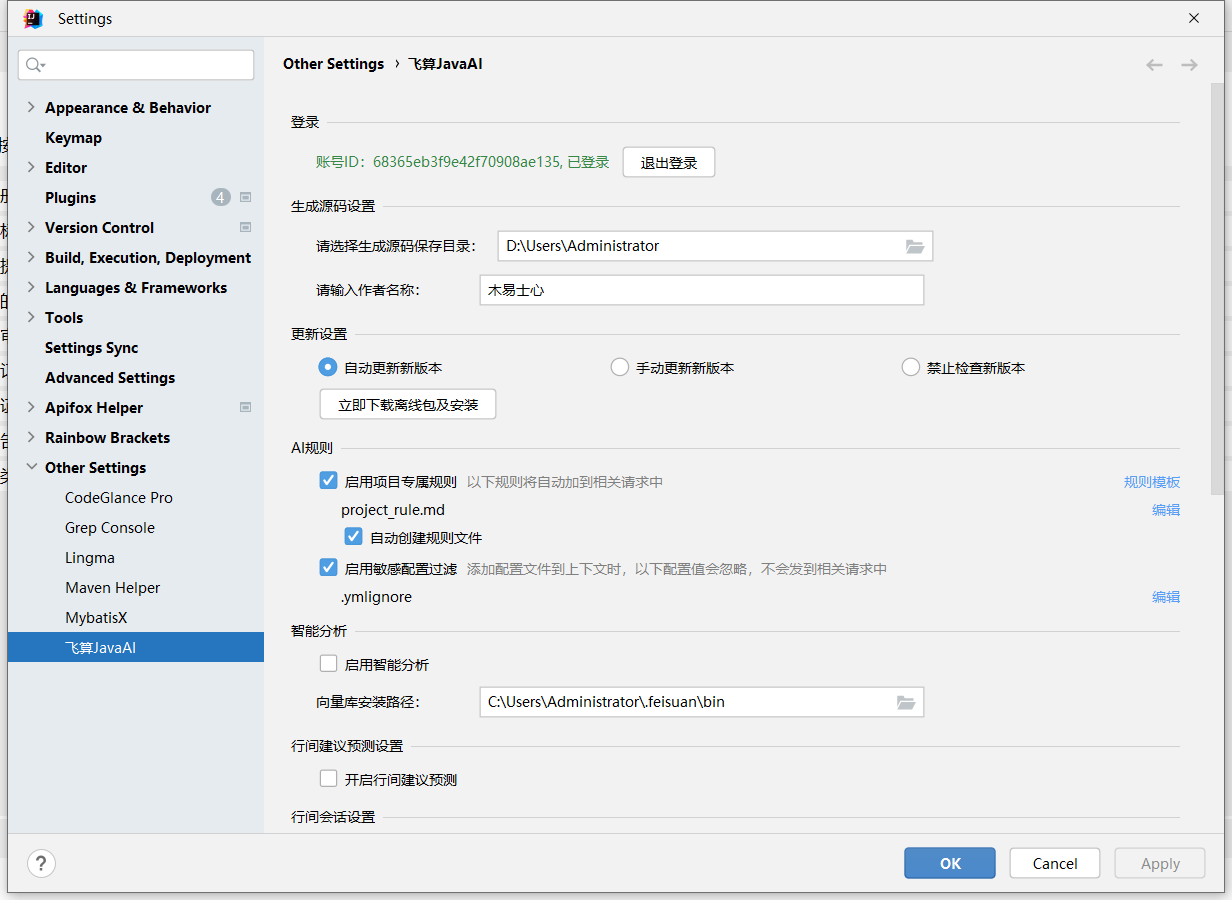Click the project-level icon beside Plugins

click(246, 197)
